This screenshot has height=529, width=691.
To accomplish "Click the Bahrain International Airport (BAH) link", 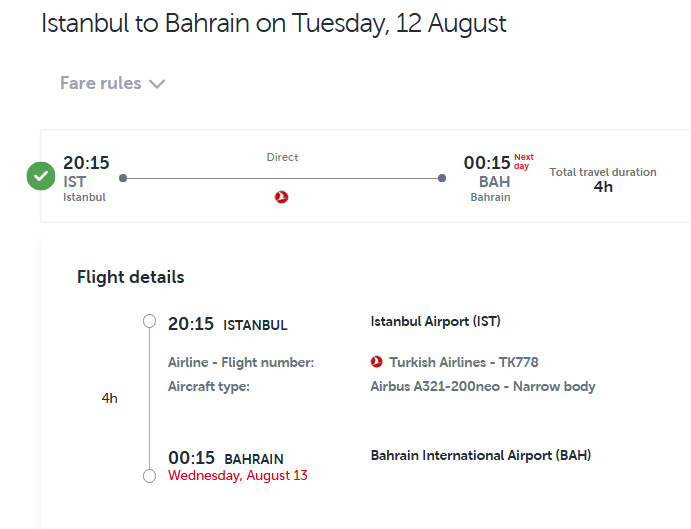I will tap(480, 455).
